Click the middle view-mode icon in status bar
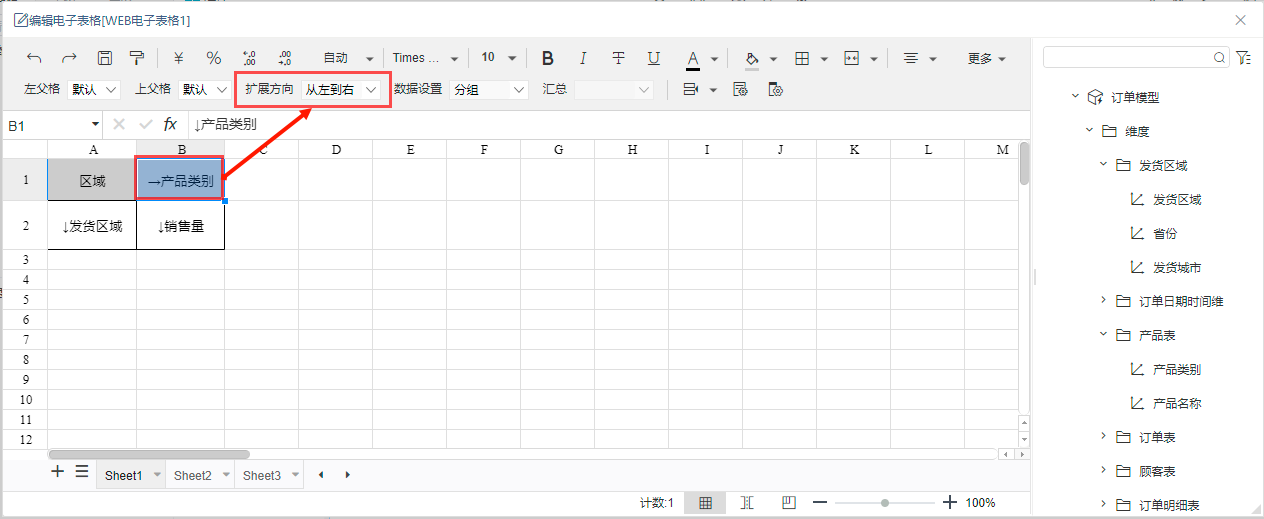1264x519 pixels. click(747, 503)
